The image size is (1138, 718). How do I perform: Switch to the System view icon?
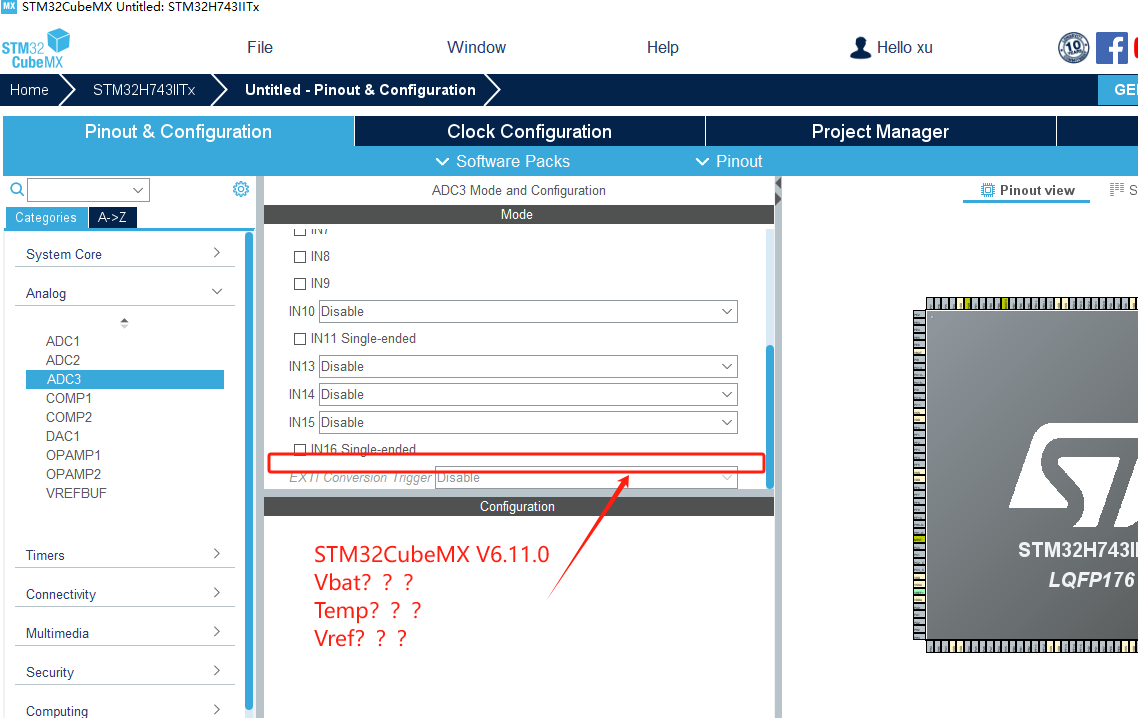(1119, 190)
